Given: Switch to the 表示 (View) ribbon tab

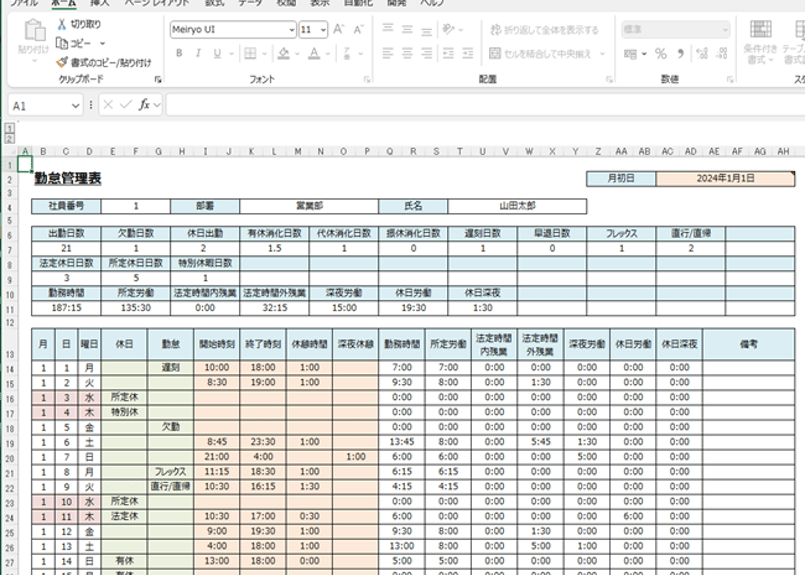Looking at the screenshot, I should (319, 3).
